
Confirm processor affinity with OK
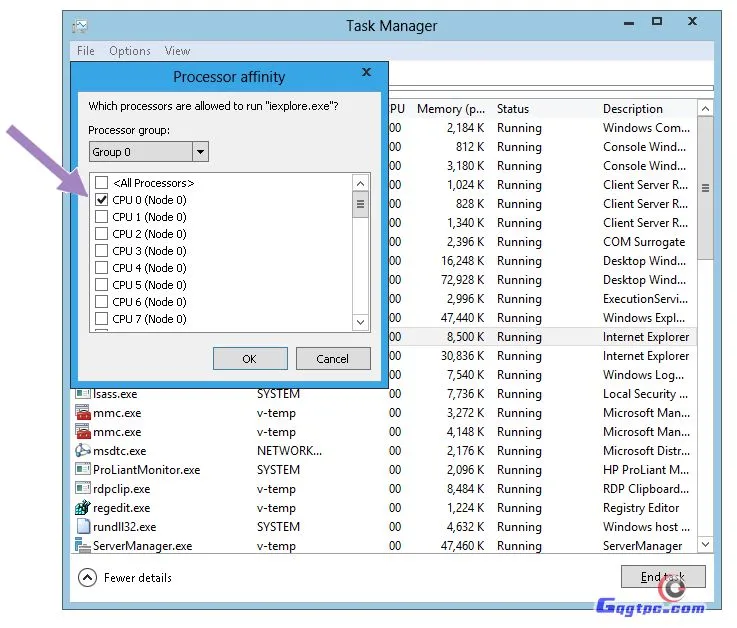point(249,358)
